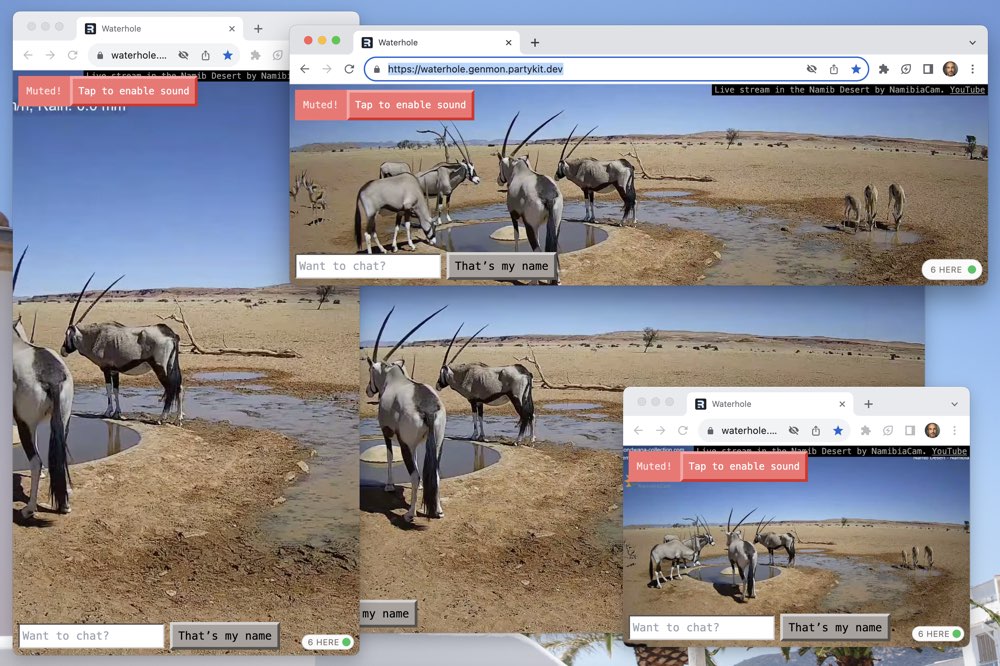Click Muted! in the left window
The image size is (1000, 666).
[43, 91]
